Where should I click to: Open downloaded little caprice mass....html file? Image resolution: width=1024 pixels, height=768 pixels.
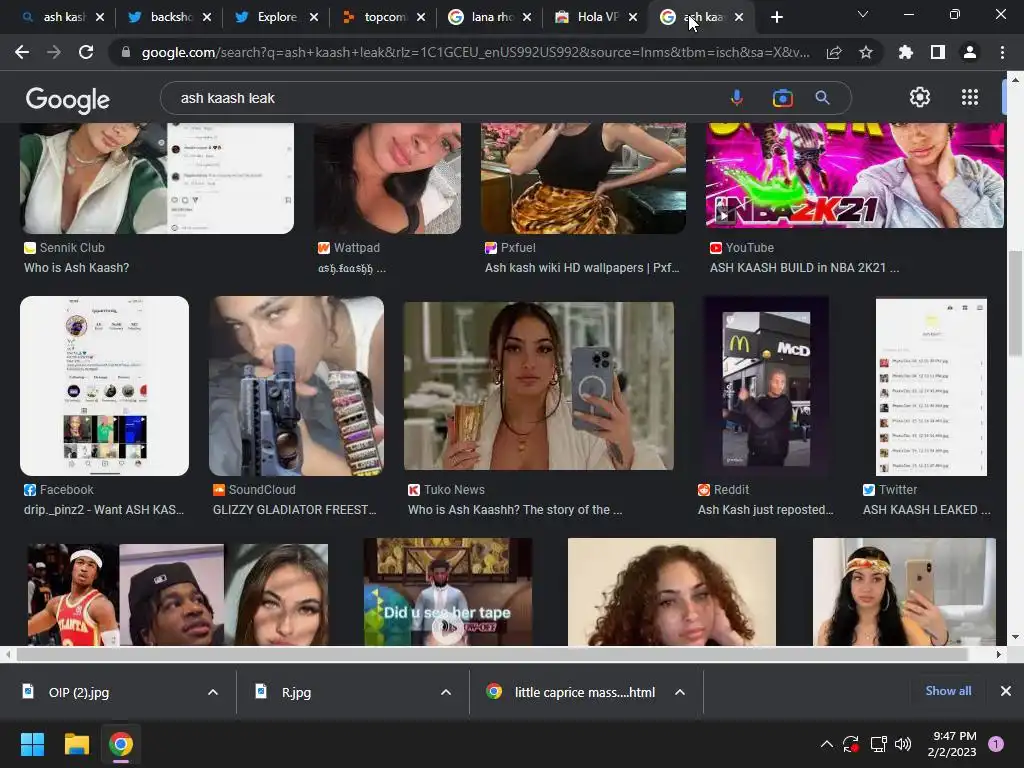point(584,692)
